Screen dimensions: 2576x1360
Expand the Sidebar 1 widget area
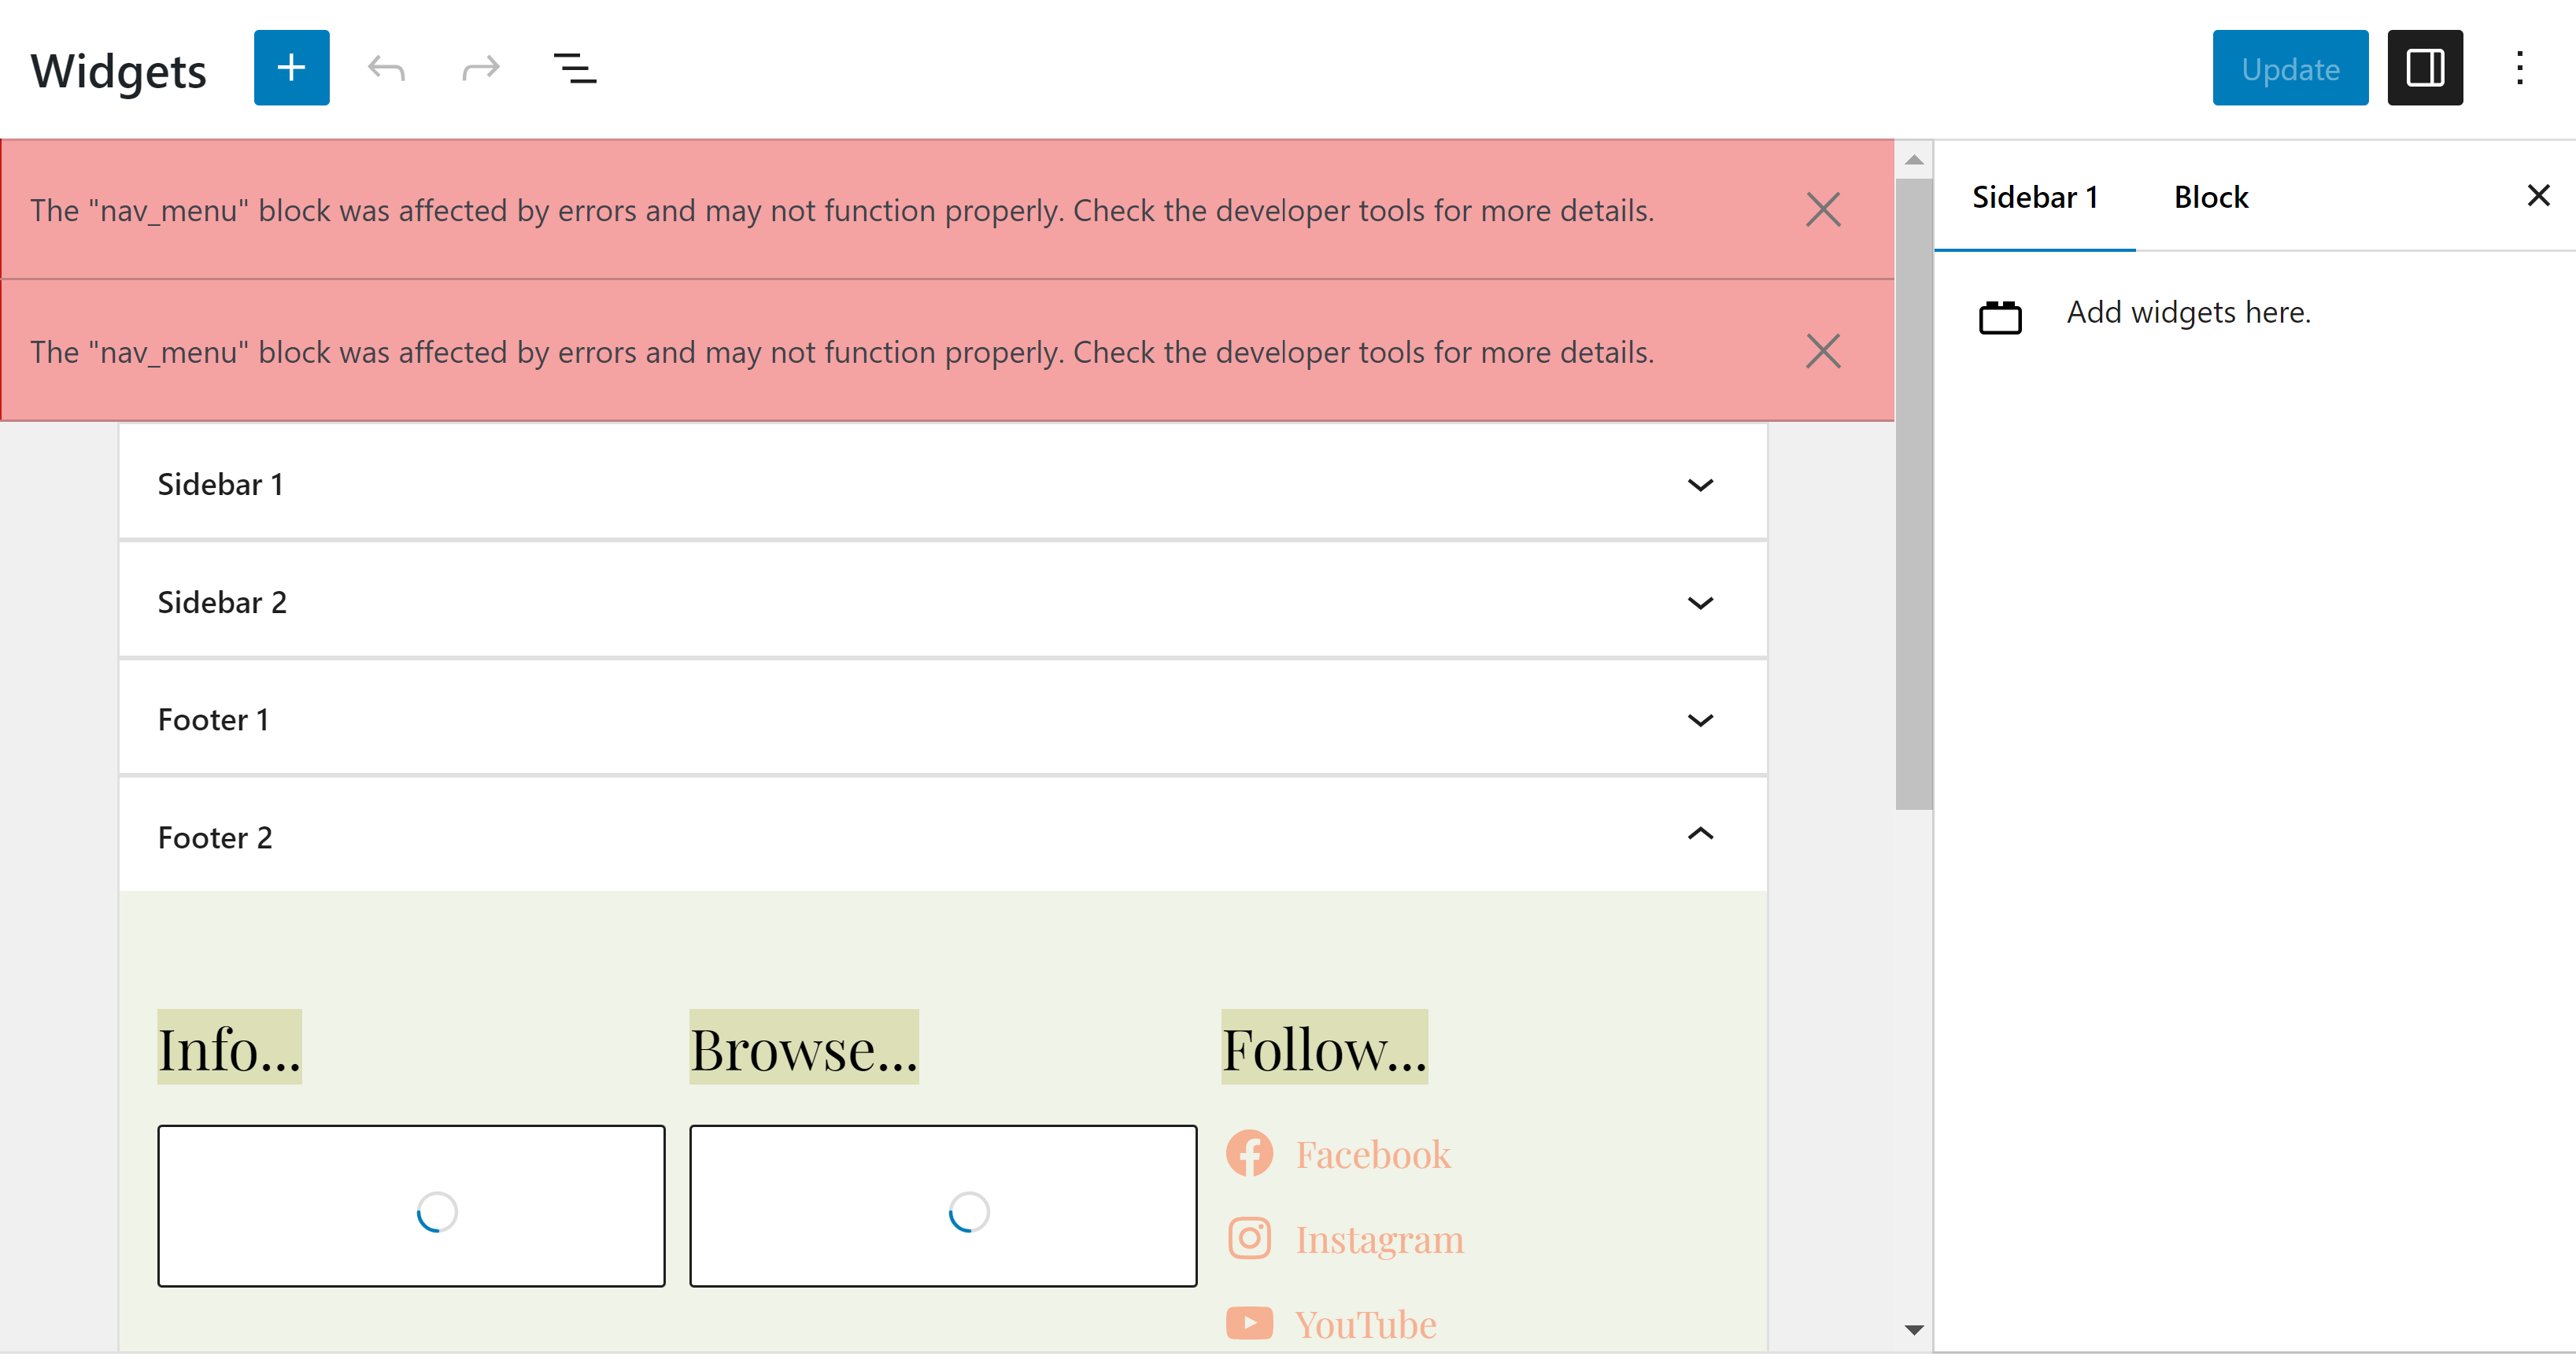pos(1700,485)
